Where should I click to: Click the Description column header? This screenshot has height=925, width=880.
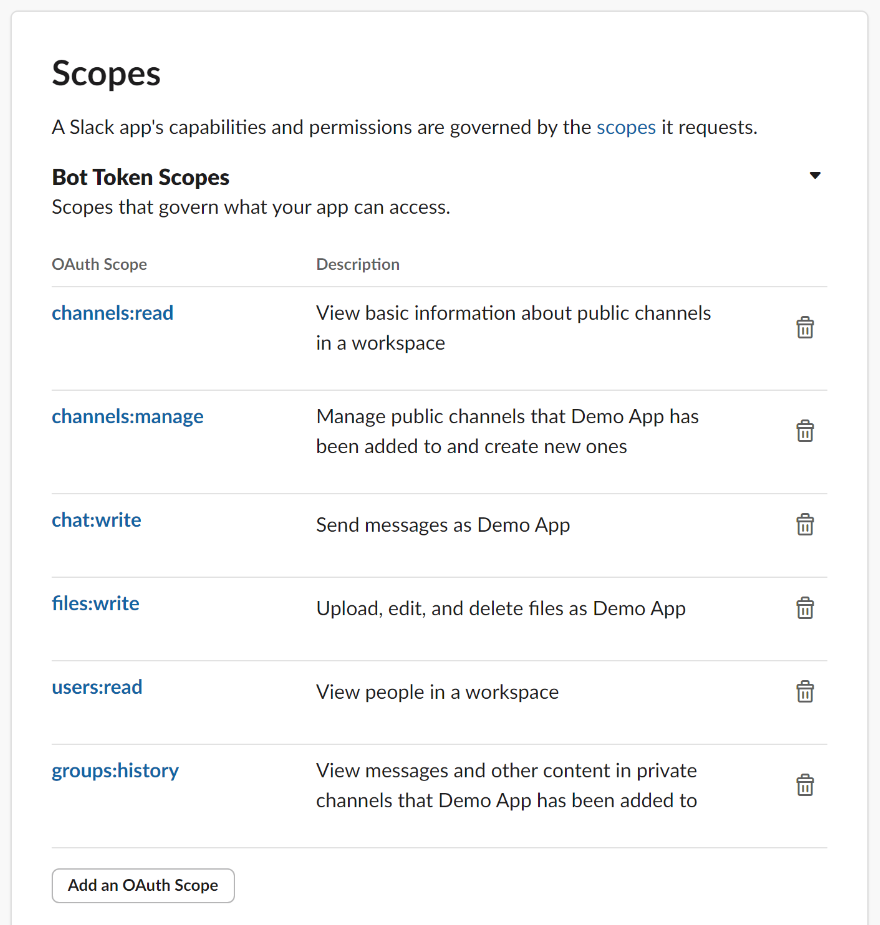[x=357, y=264]
